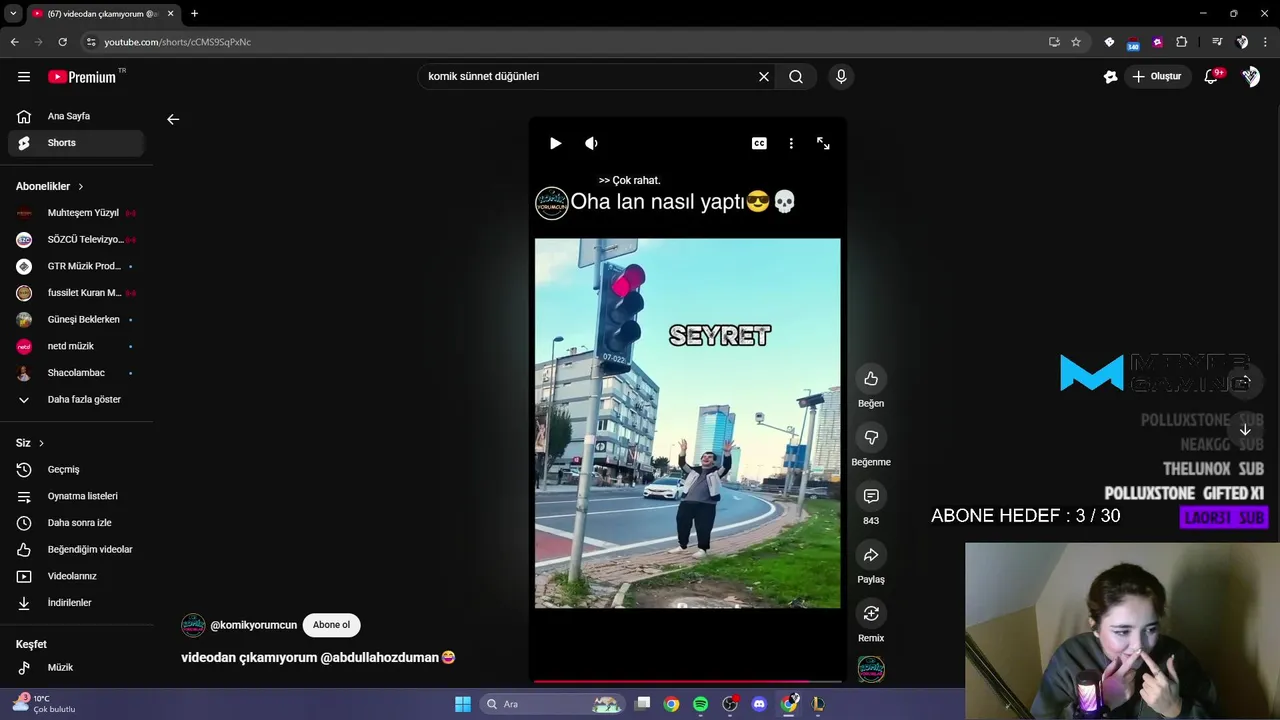
Task: Open the GTR Müzik Prod subscription
Action: point(76,266)
